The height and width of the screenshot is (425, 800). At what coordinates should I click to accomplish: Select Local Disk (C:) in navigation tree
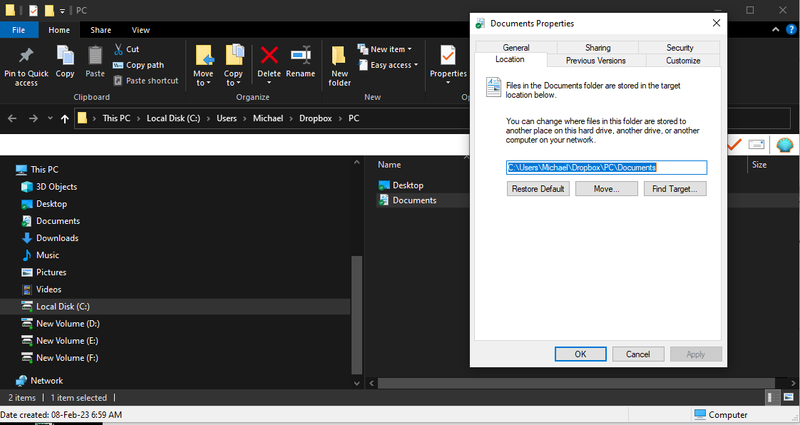click(63, 307)
